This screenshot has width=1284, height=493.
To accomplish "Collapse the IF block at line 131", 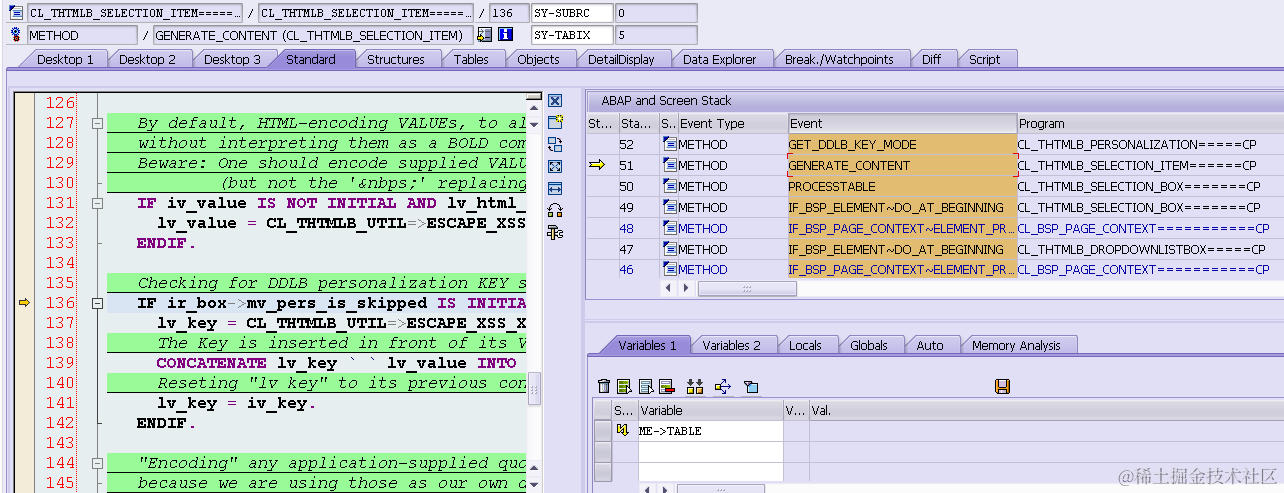I will [x=97, y=203].
